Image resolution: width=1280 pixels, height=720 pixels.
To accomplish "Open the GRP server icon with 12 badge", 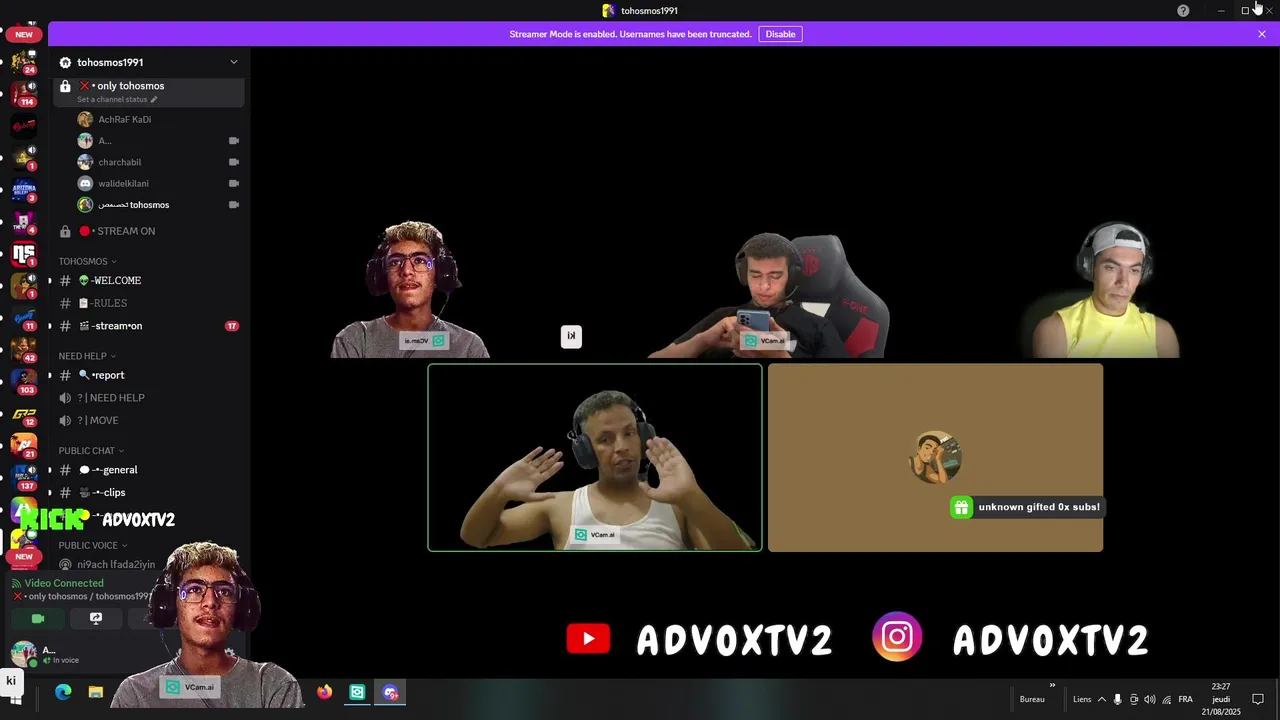I will (24, 413).
